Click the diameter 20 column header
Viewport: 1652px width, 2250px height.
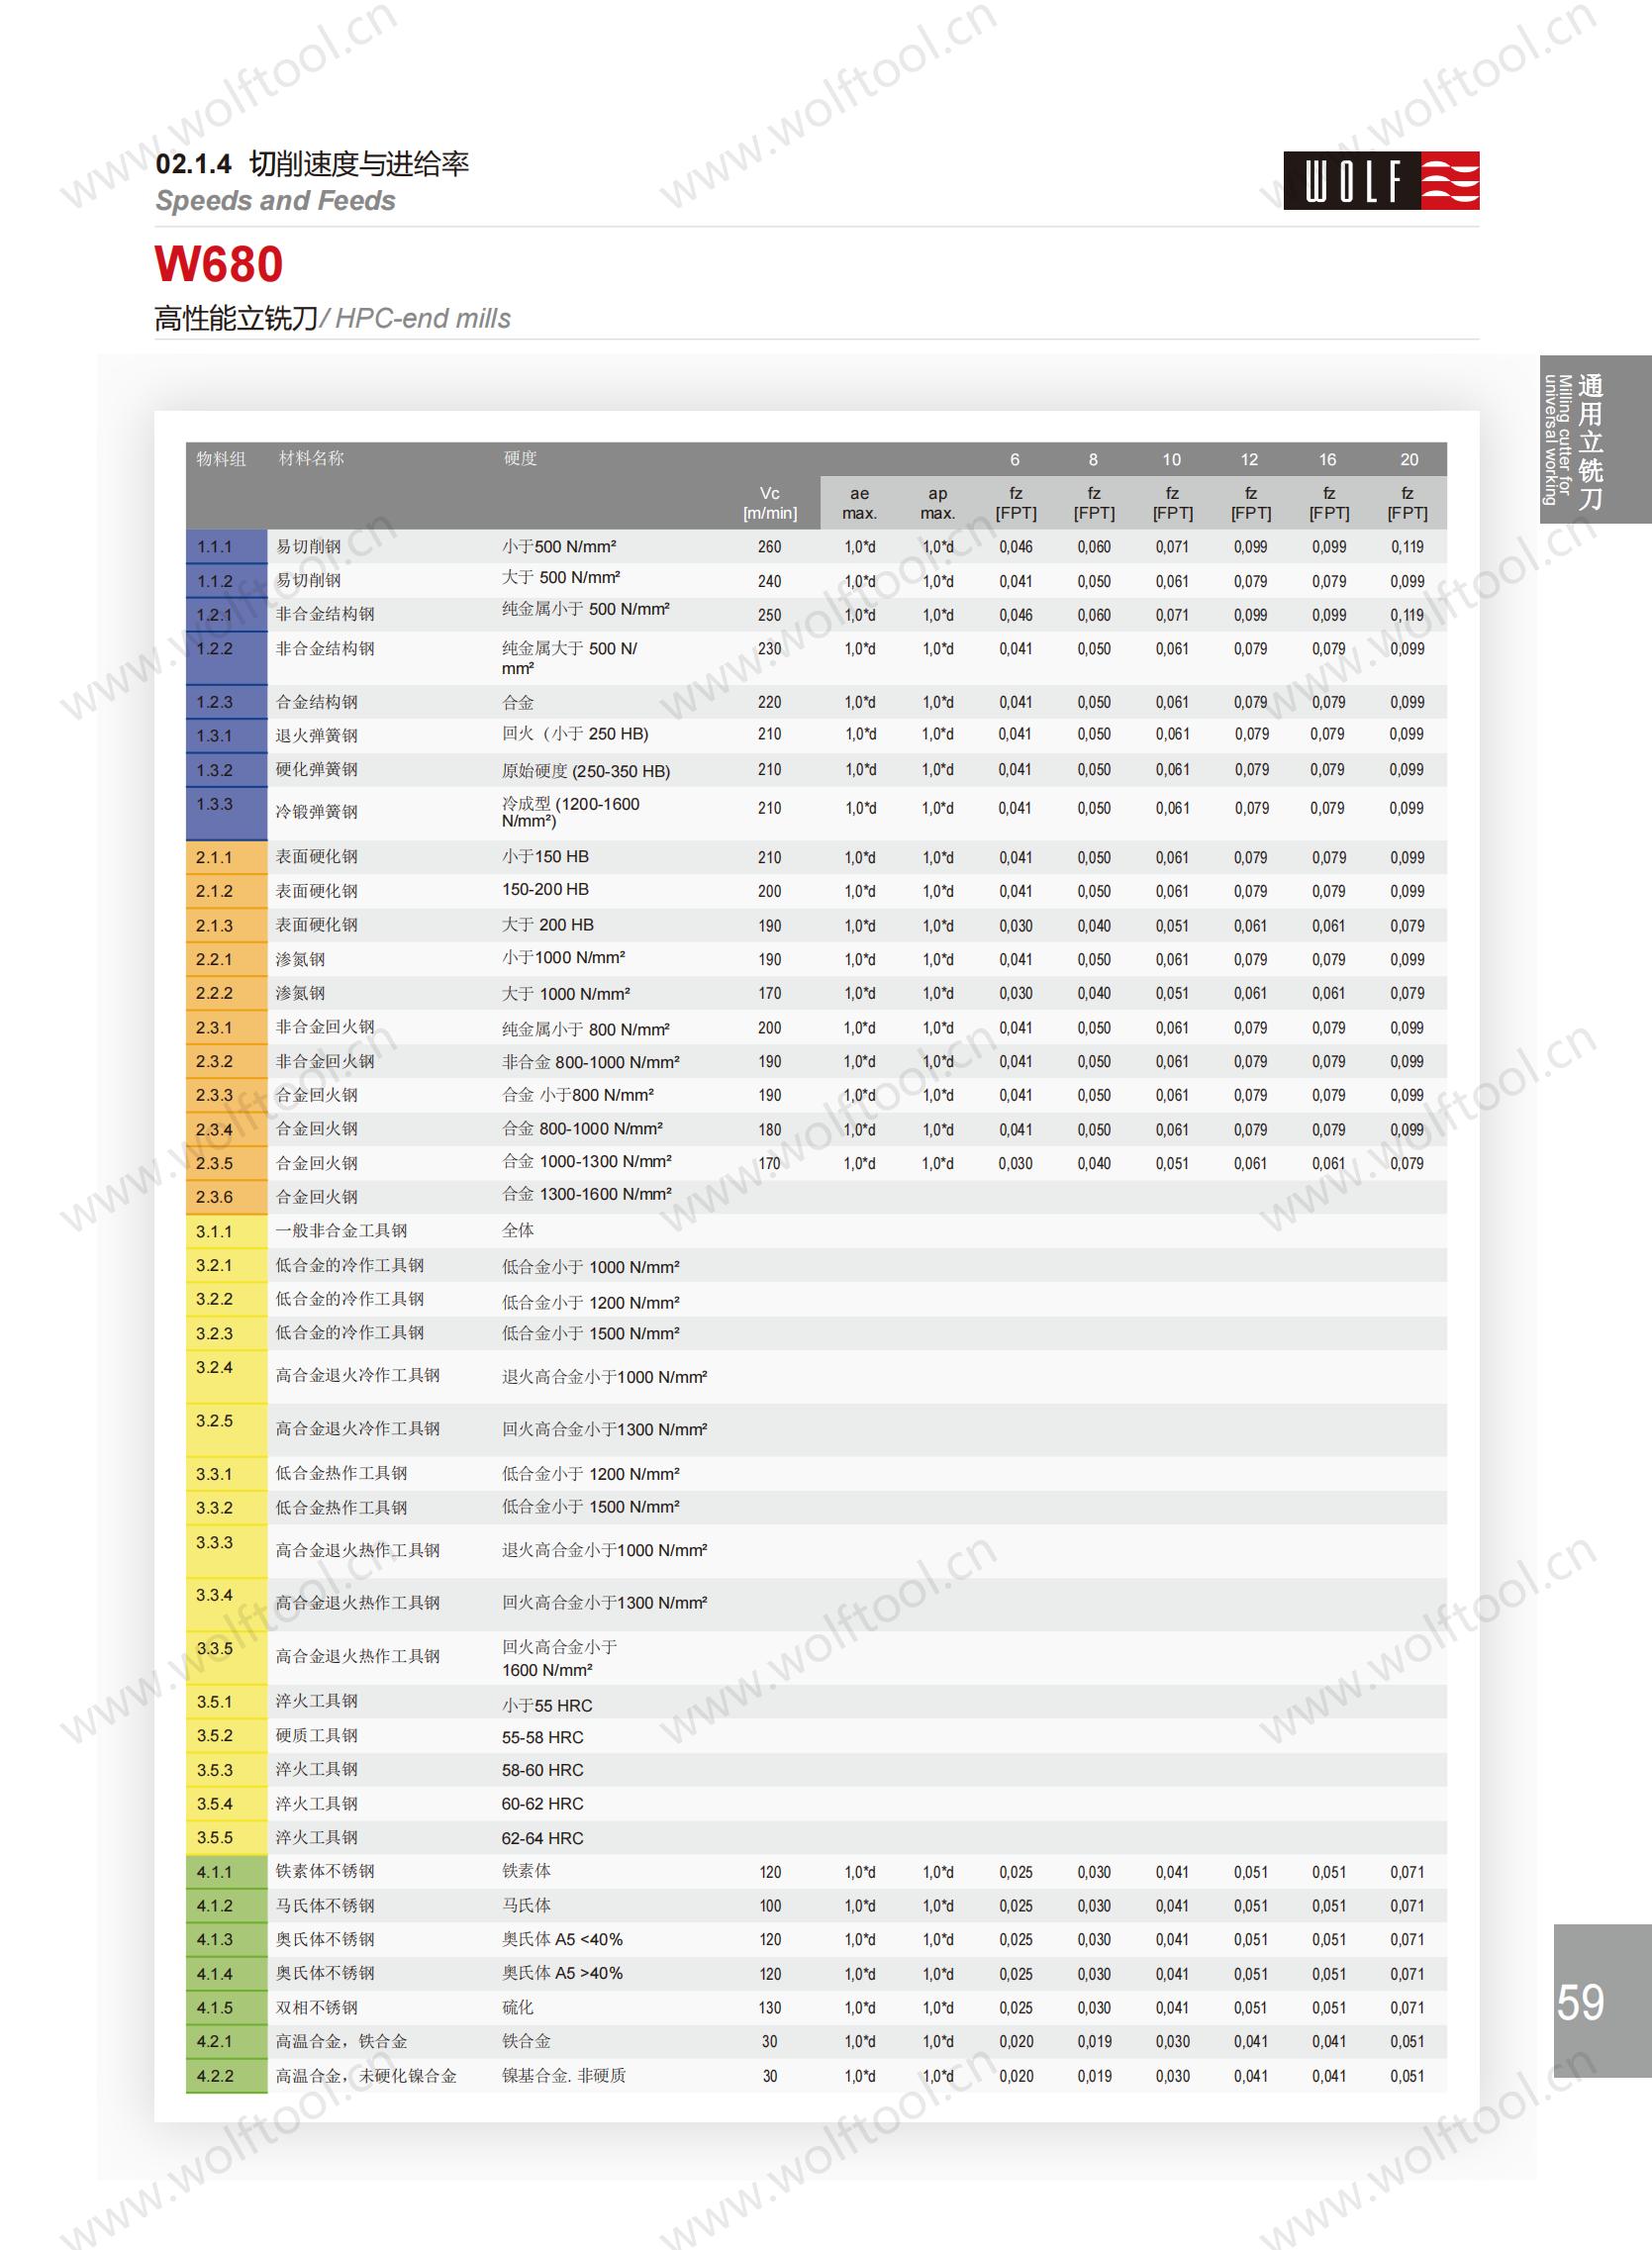(x=1408, y=460)
